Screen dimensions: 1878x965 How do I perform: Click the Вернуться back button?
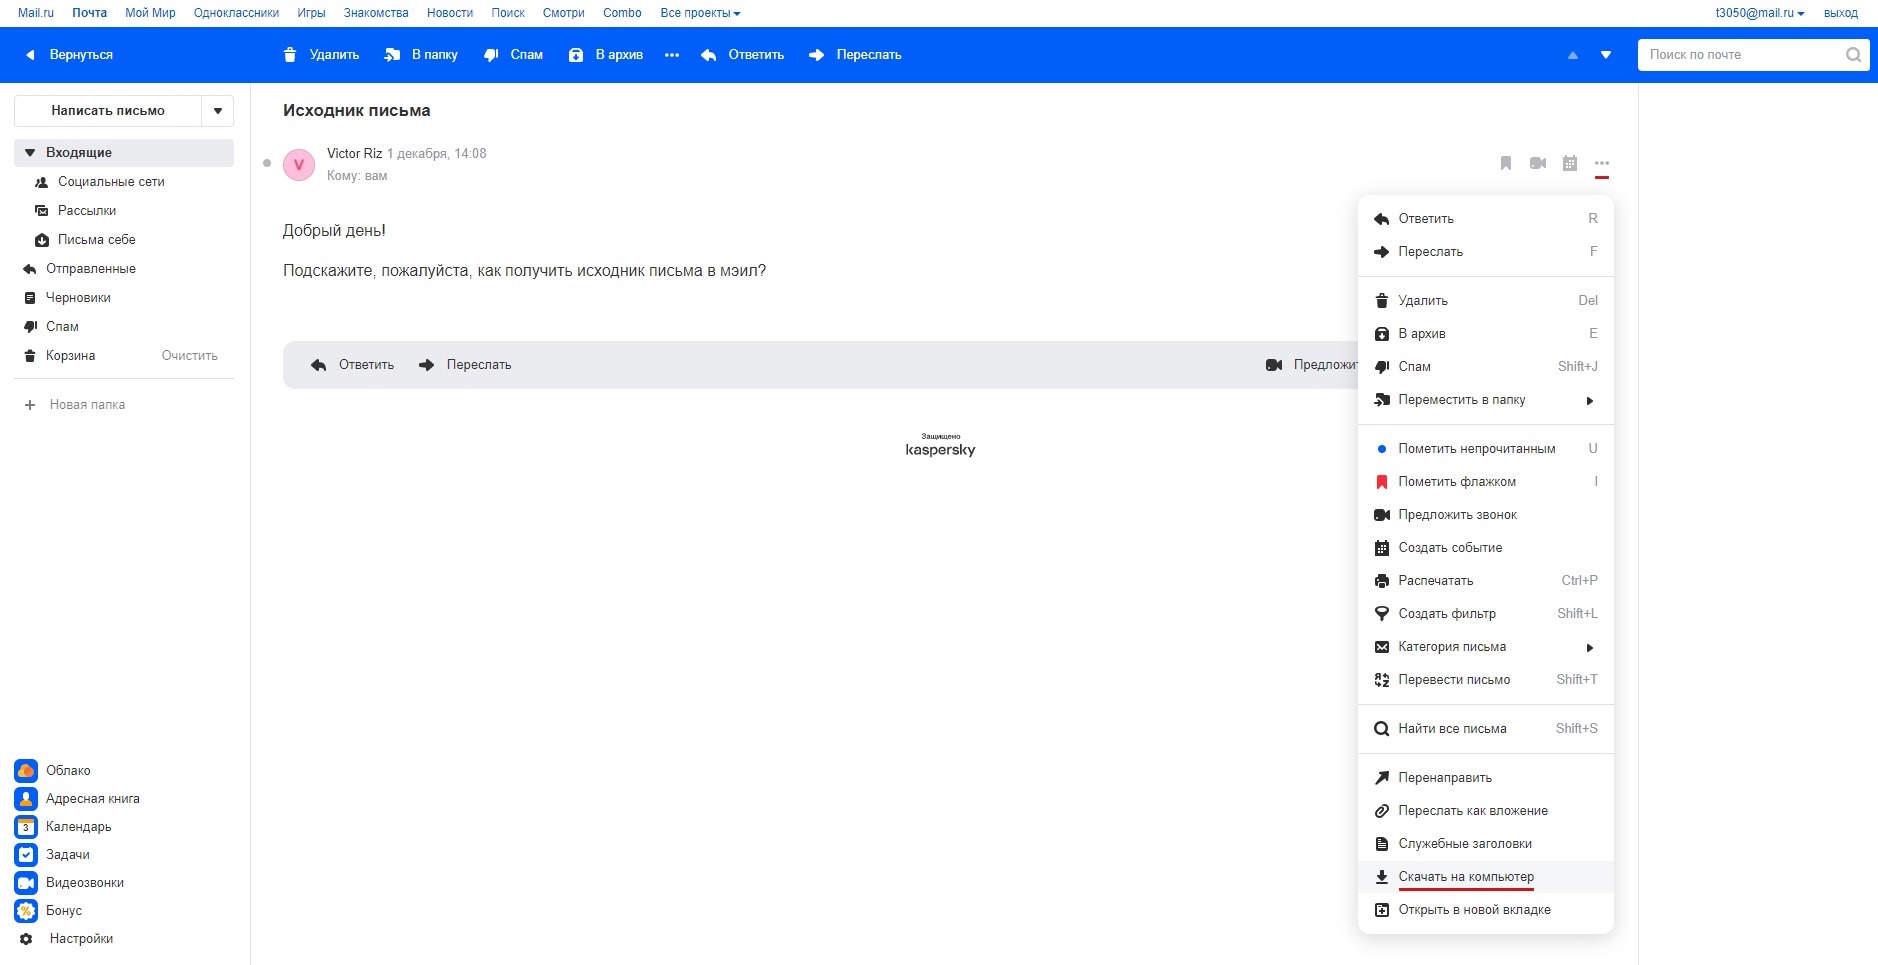70,55
